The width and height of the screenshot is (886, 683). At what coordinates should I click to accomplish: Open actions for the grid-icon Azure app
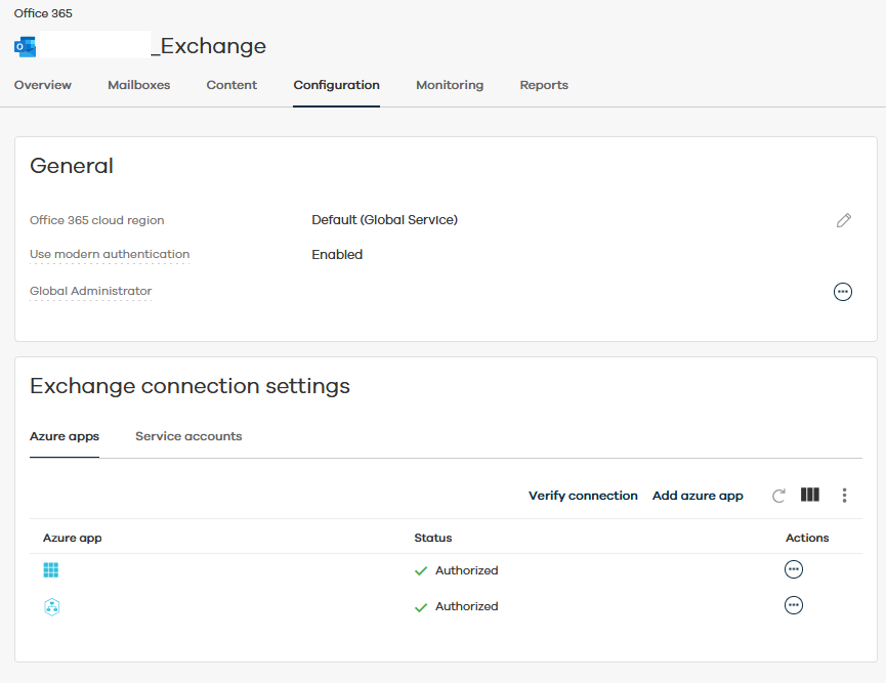[x=793, y=569]
